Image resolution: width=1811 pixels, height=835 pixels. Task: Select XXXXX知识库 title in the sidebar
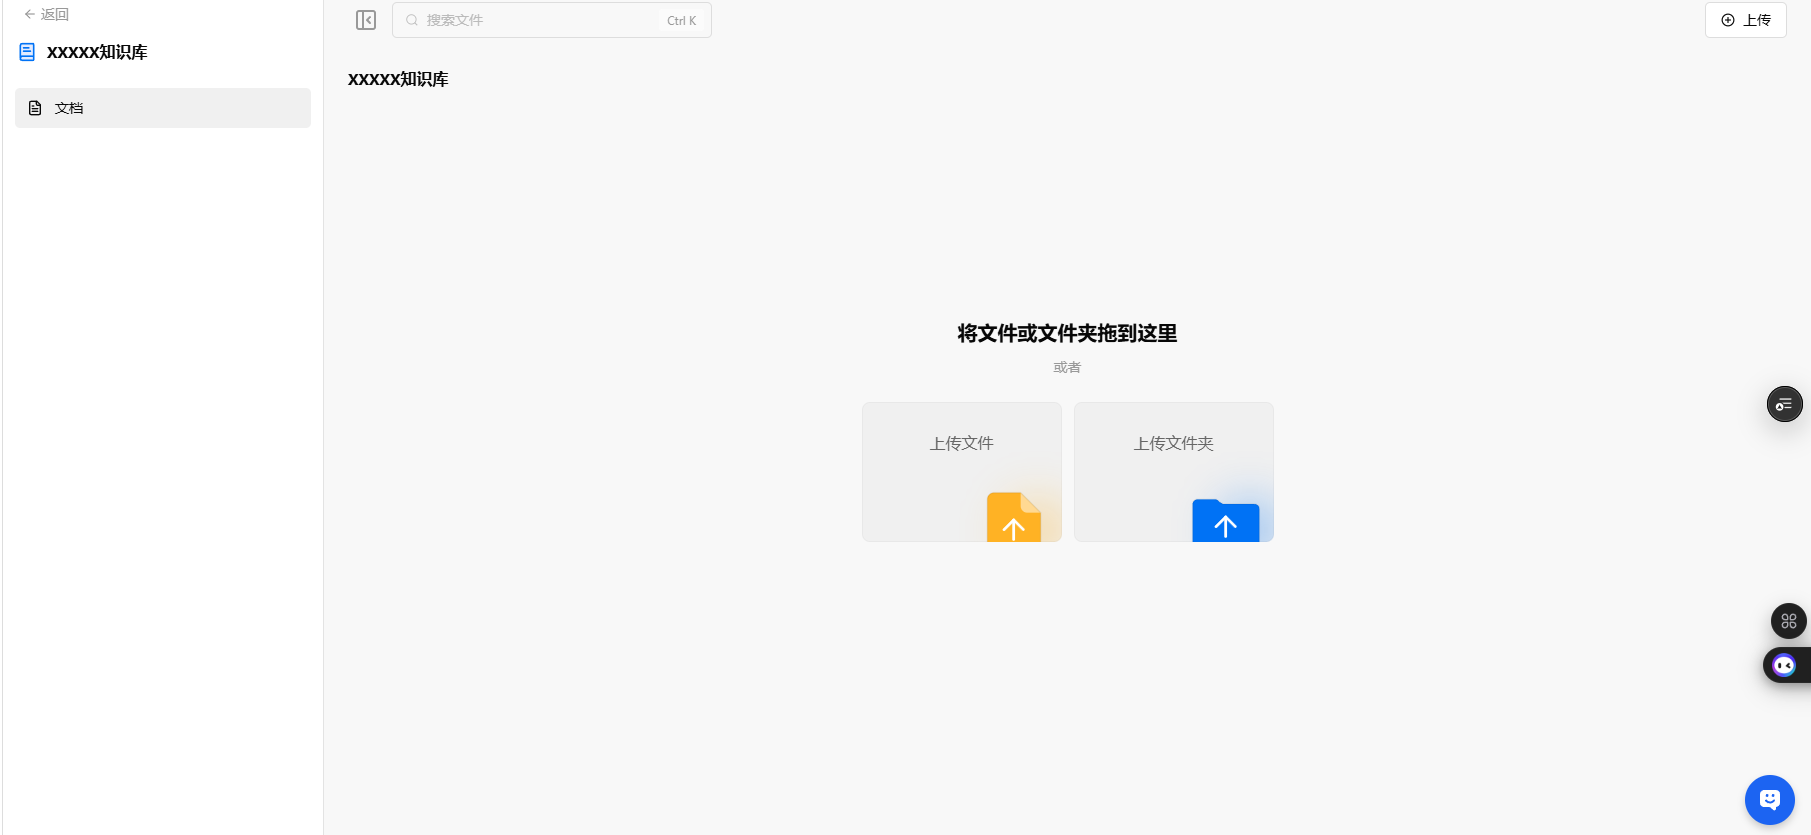click(97, 52)
